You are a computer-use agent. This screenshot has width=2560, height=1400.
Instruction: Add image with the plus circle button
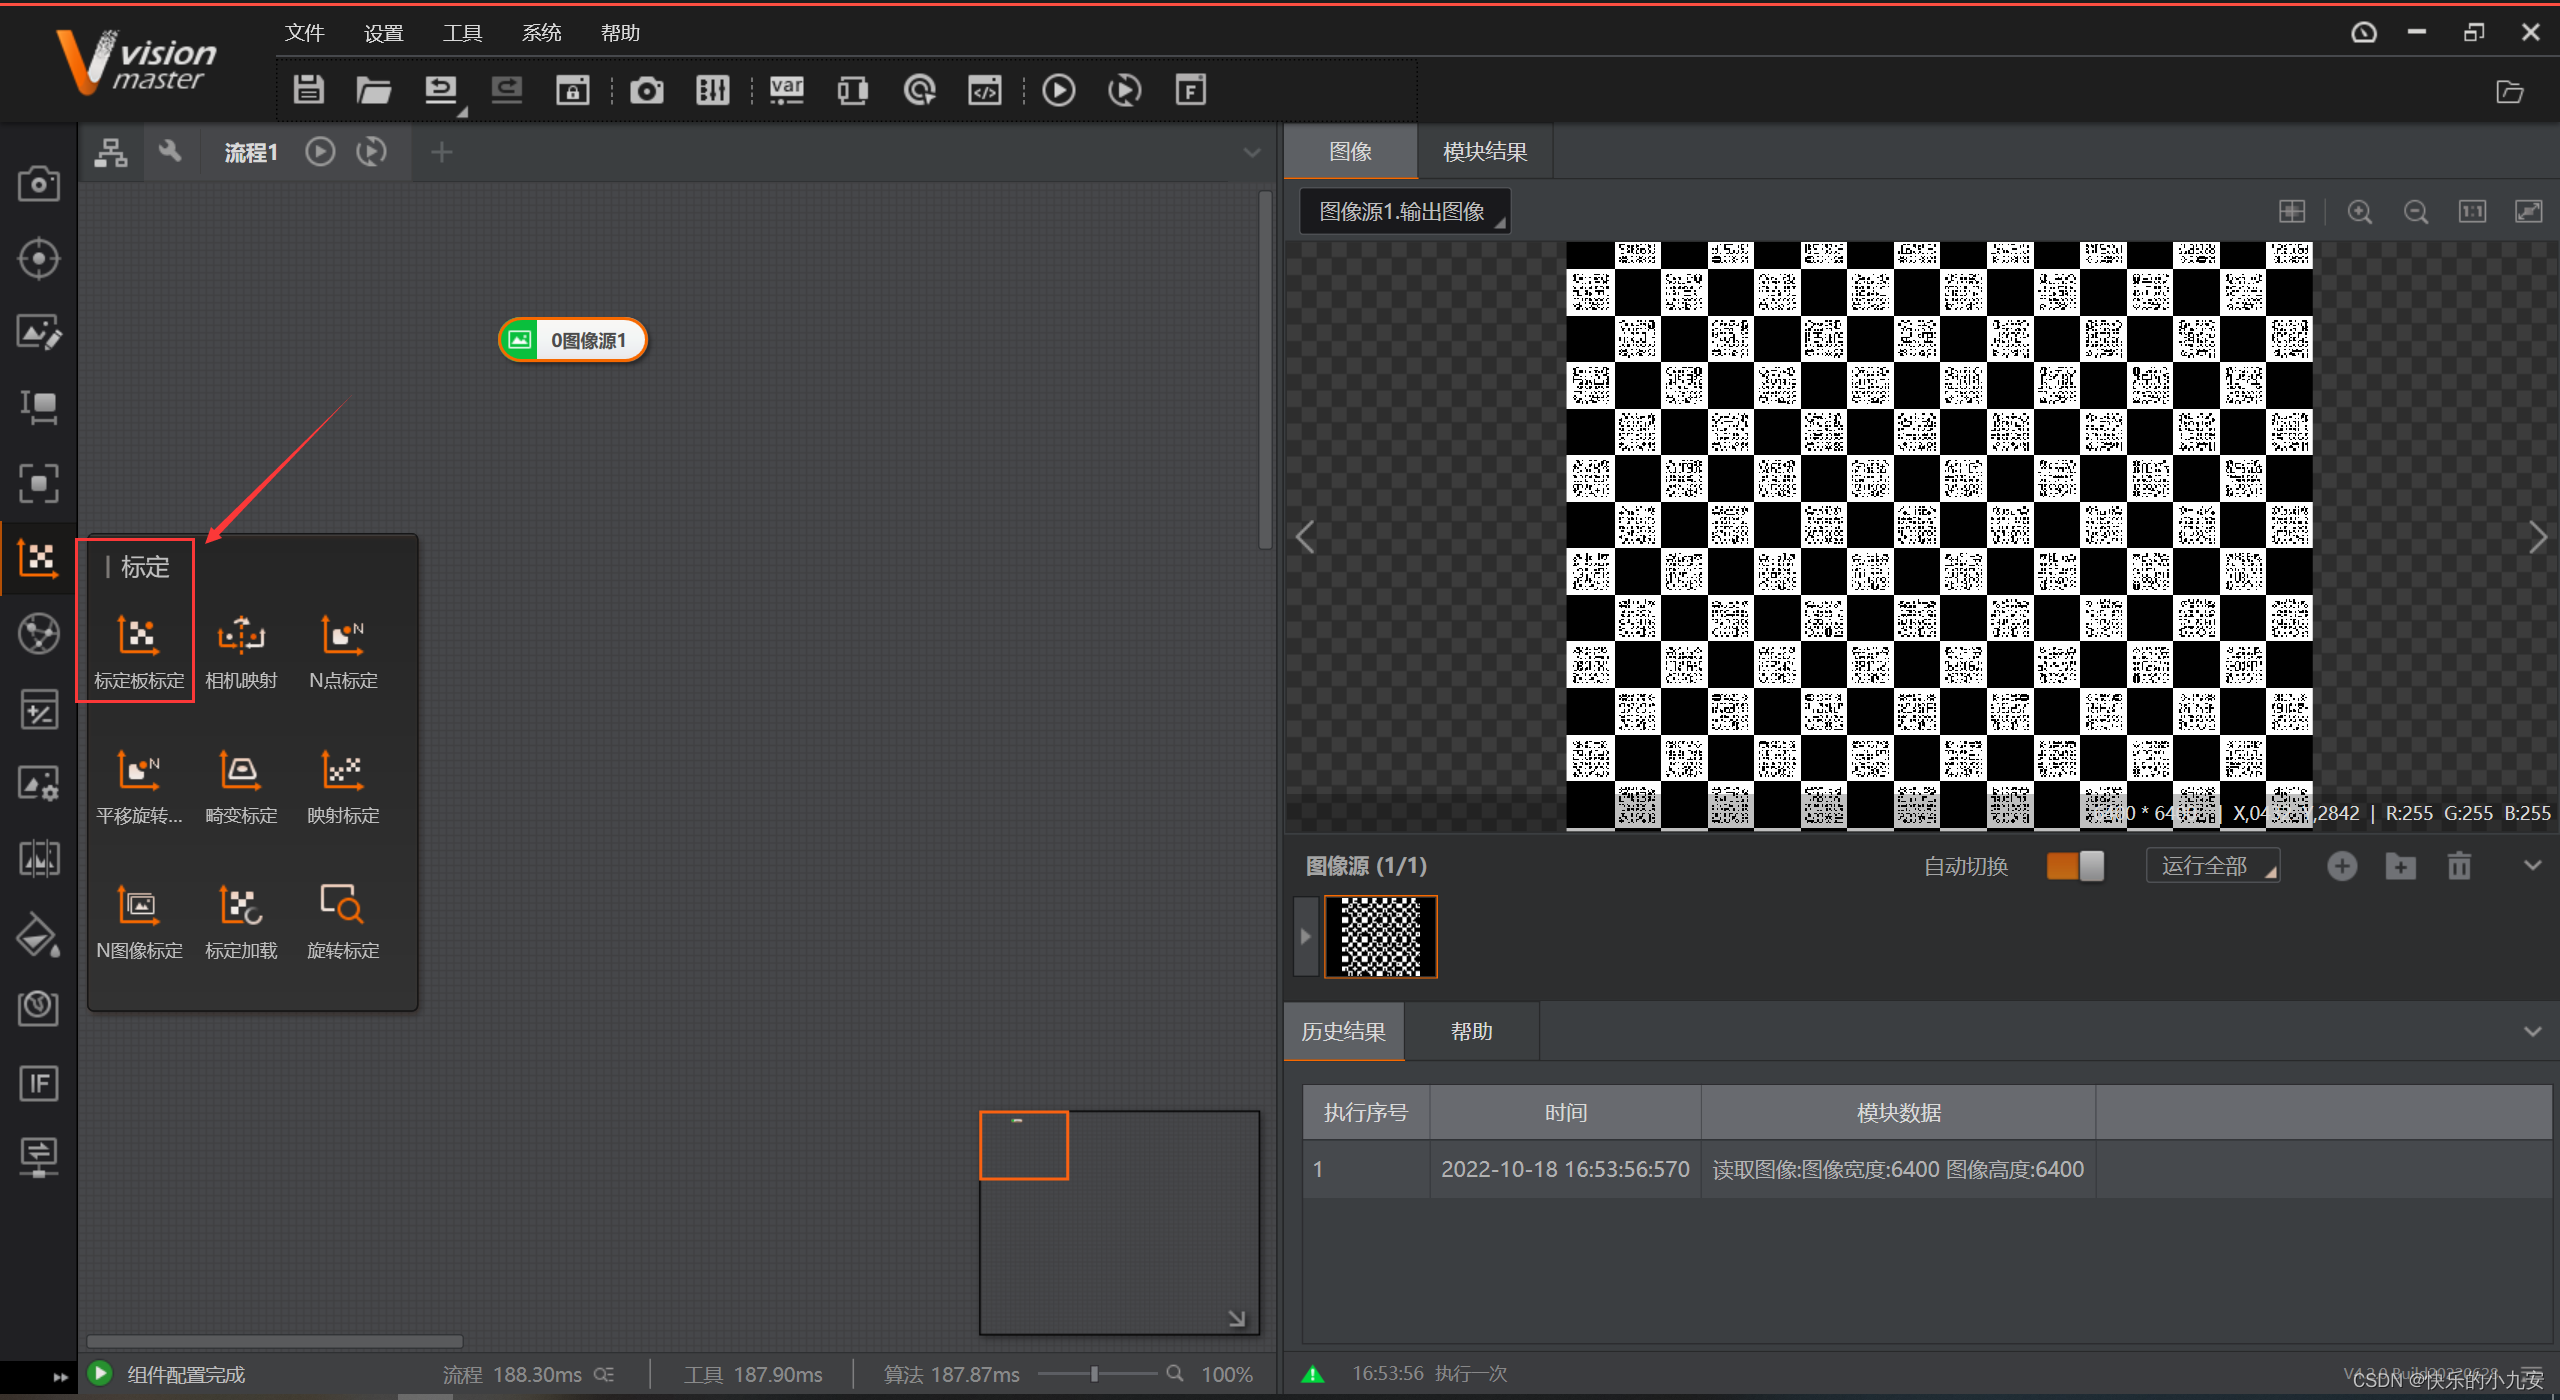[2342, 866]
